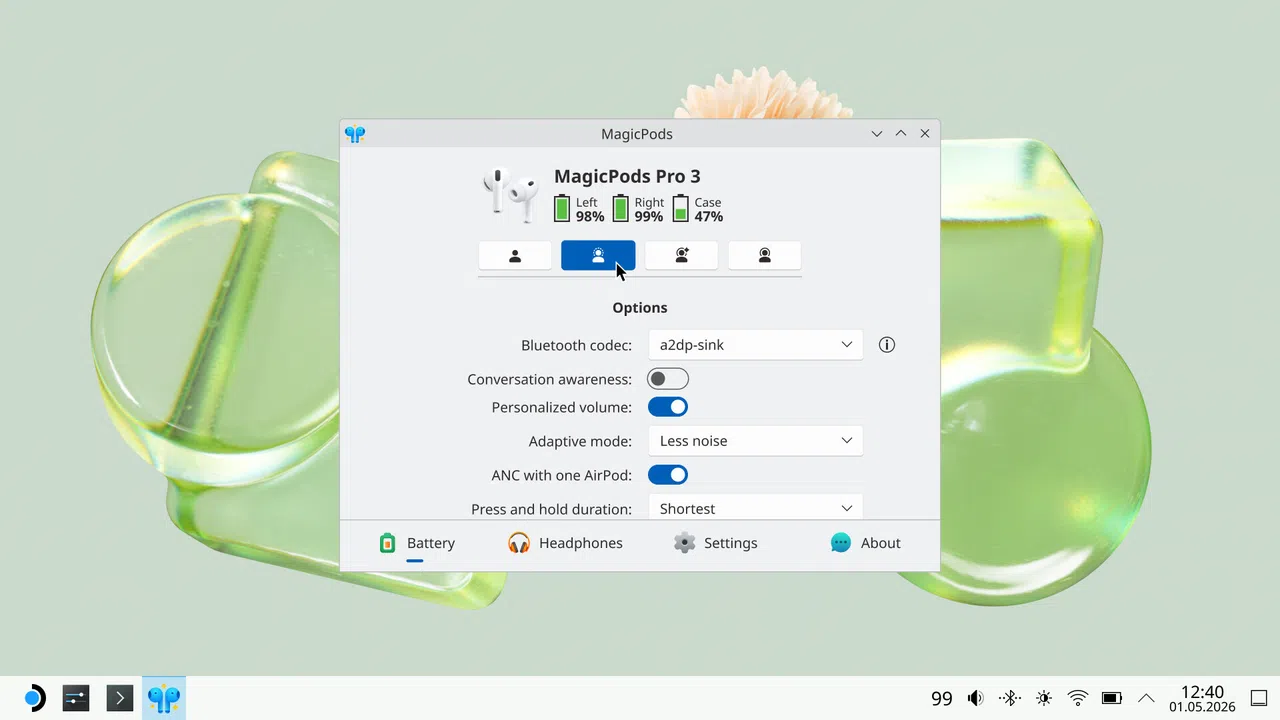Open the system settings sliders taskbar icon
Viewport: 1280px width, 720px height.
tap(76, 698)
